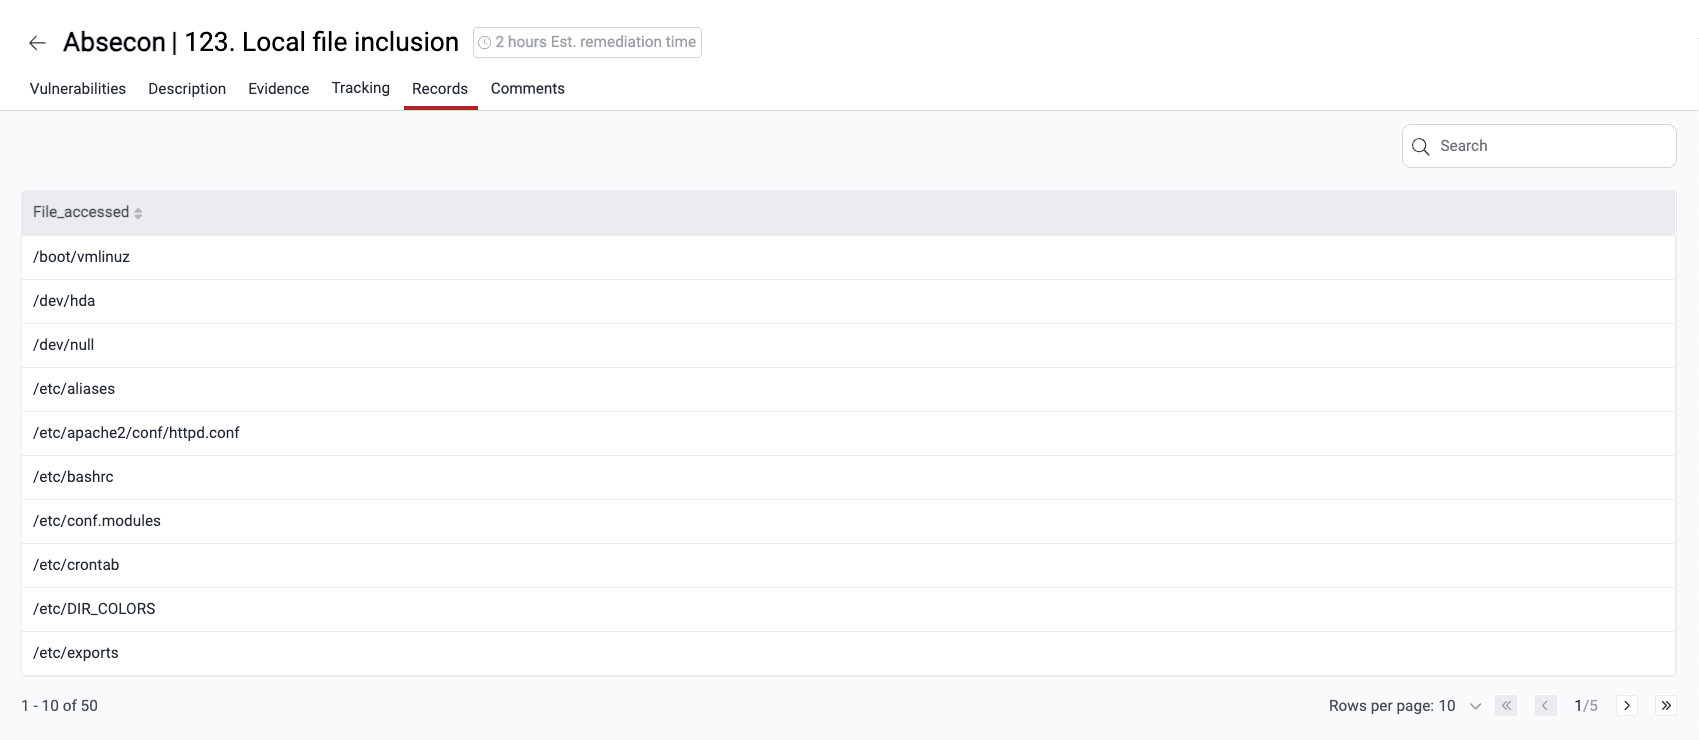Click the 2 hours Est. remediation time badge
The image size is (1699, 740).
pyautogui.click(x=587, y=42)
